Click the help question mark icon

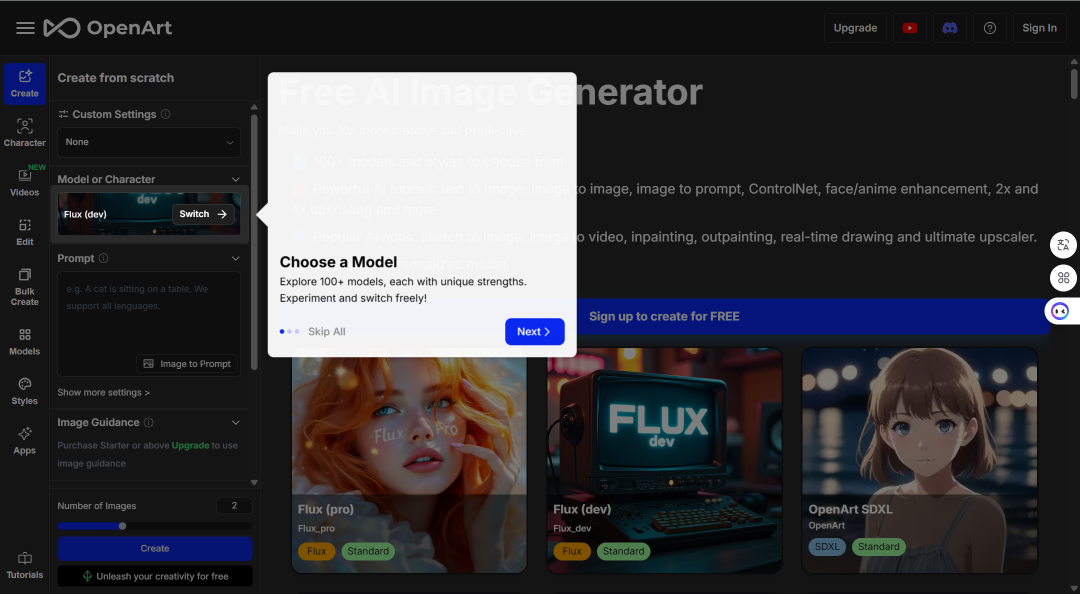click(990, 28)
